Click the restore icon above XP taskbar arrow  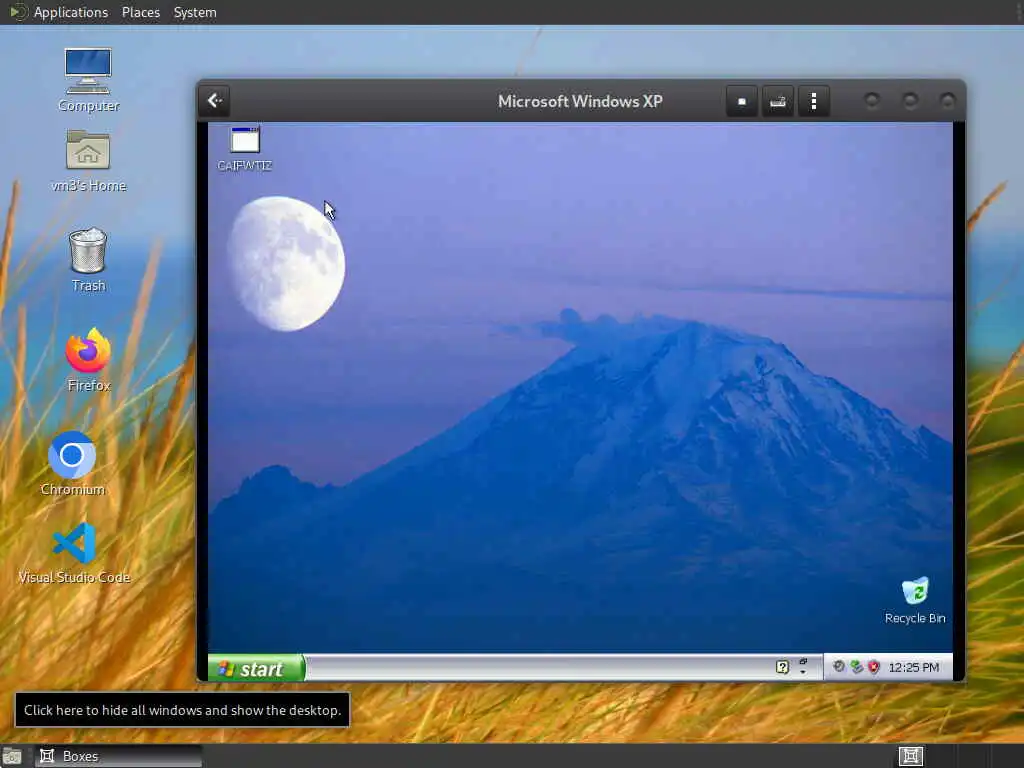803,662
